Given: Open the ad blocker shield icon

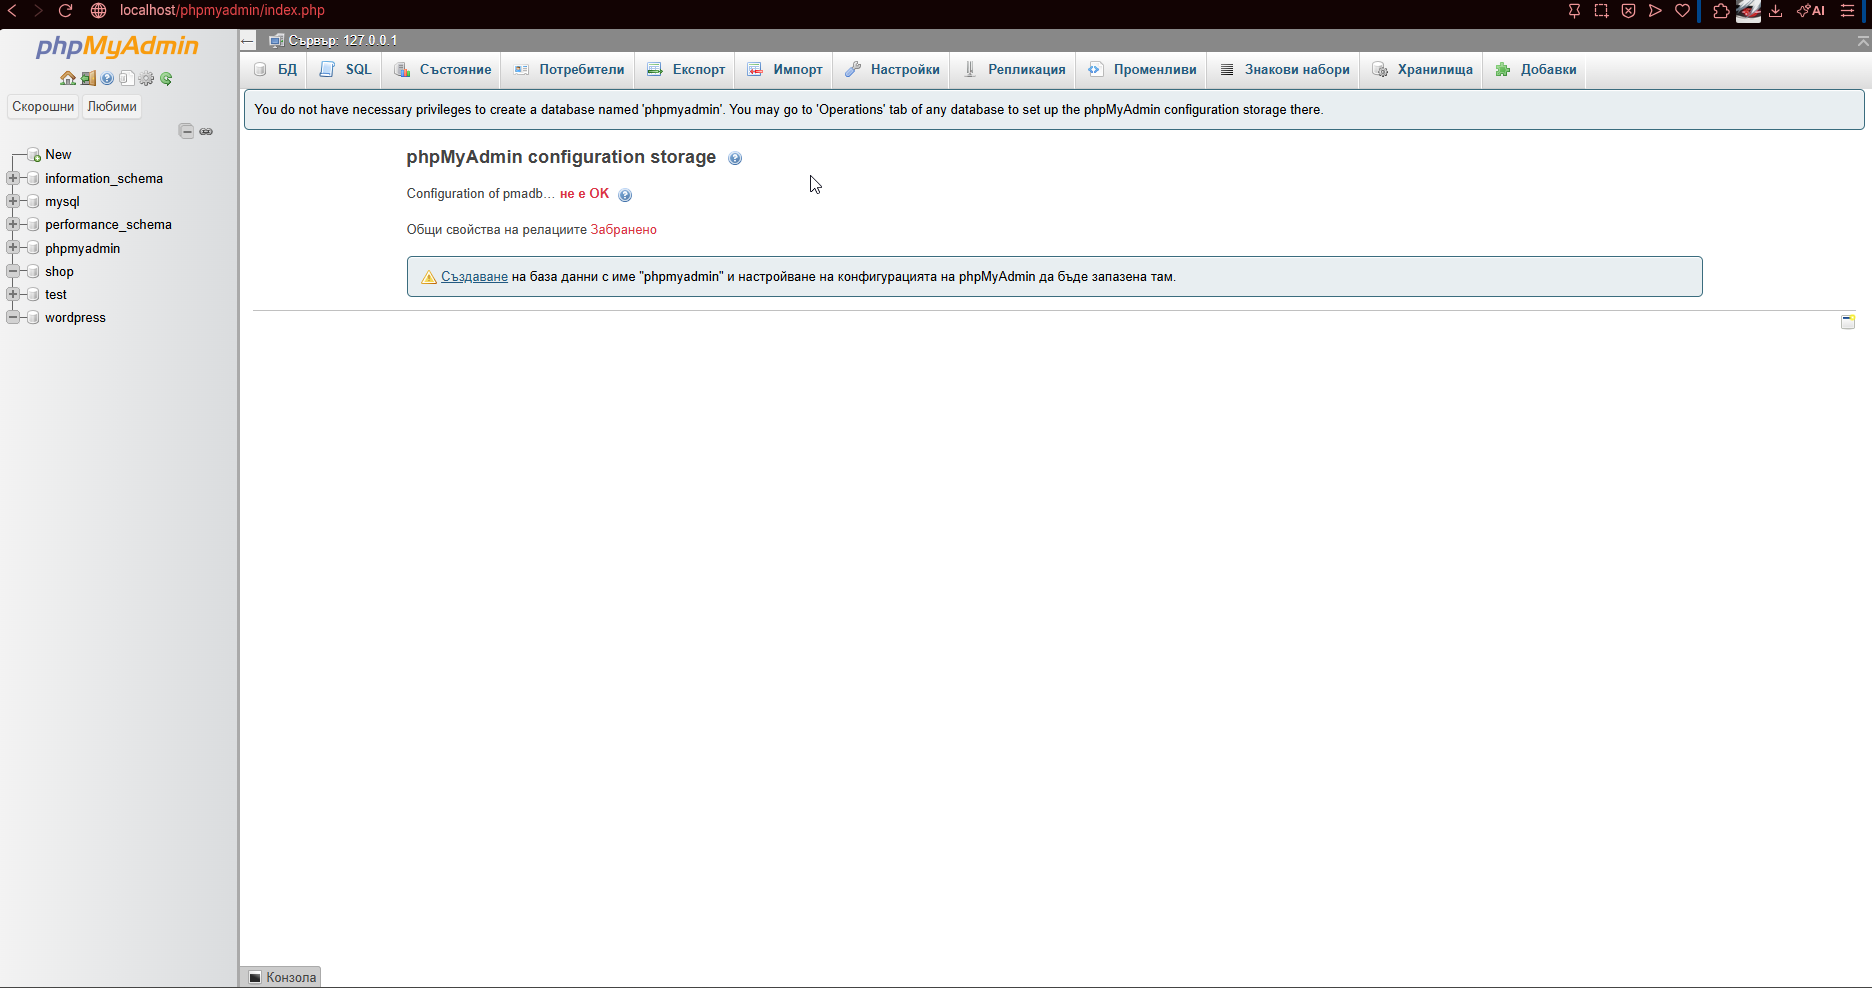Looking at the screenshot, I should (x=1628, y=11).
